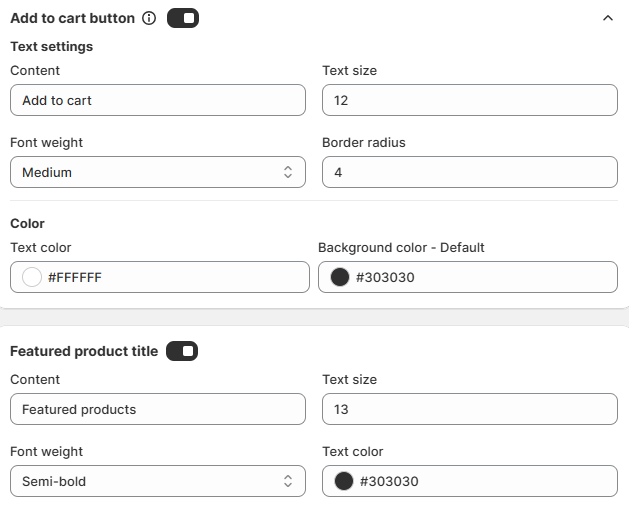Toggle the Add to cart button switch
629x510 pixels.
pos(183,18)
